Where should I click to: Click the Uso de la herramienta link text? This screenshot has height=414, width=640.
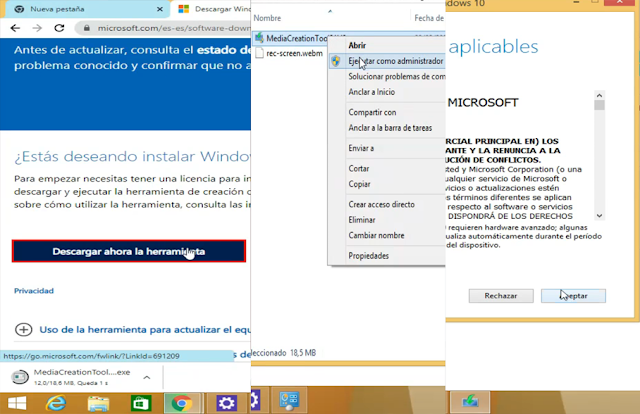click(x=145, y=329)
